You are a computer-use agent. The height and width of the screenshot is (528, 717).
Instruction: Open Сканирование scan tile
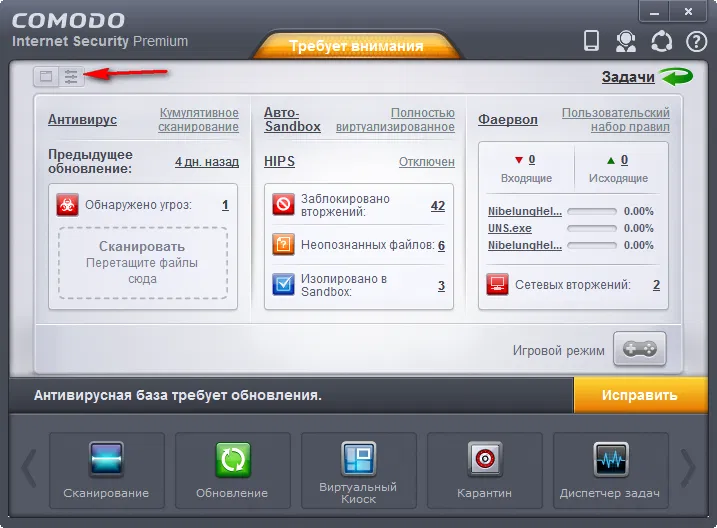[x=107, y=470]
